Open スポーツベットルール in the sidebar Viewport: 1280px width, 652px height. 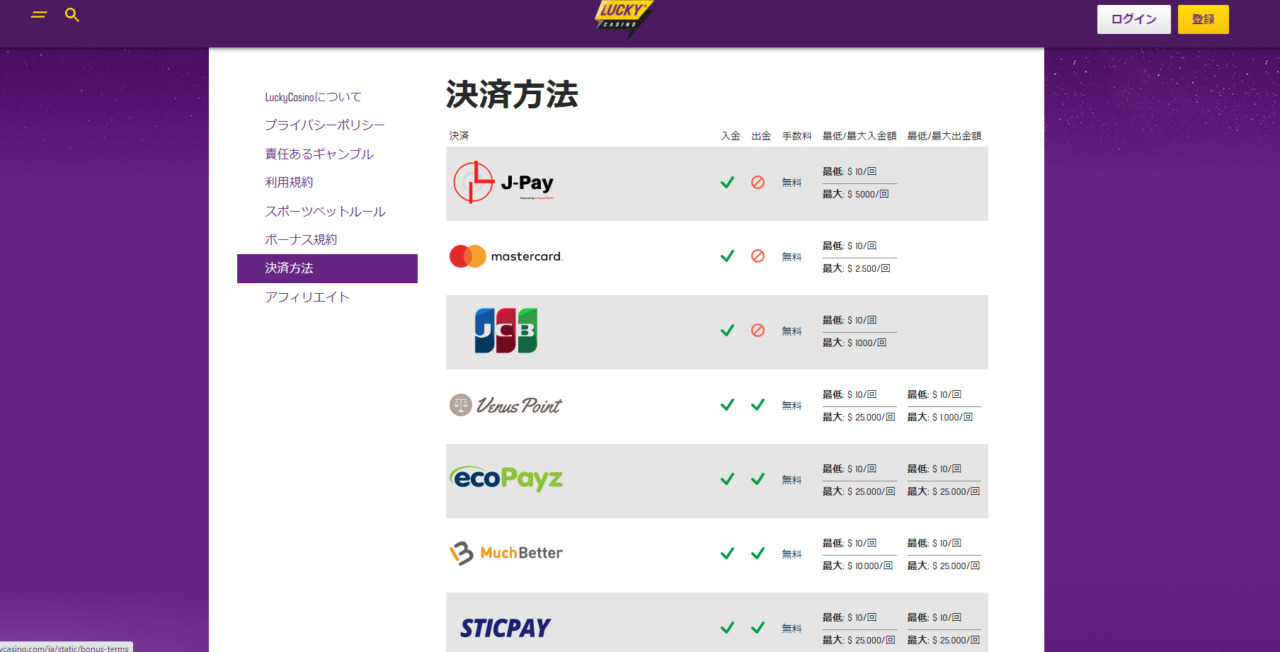pos(325,211)
